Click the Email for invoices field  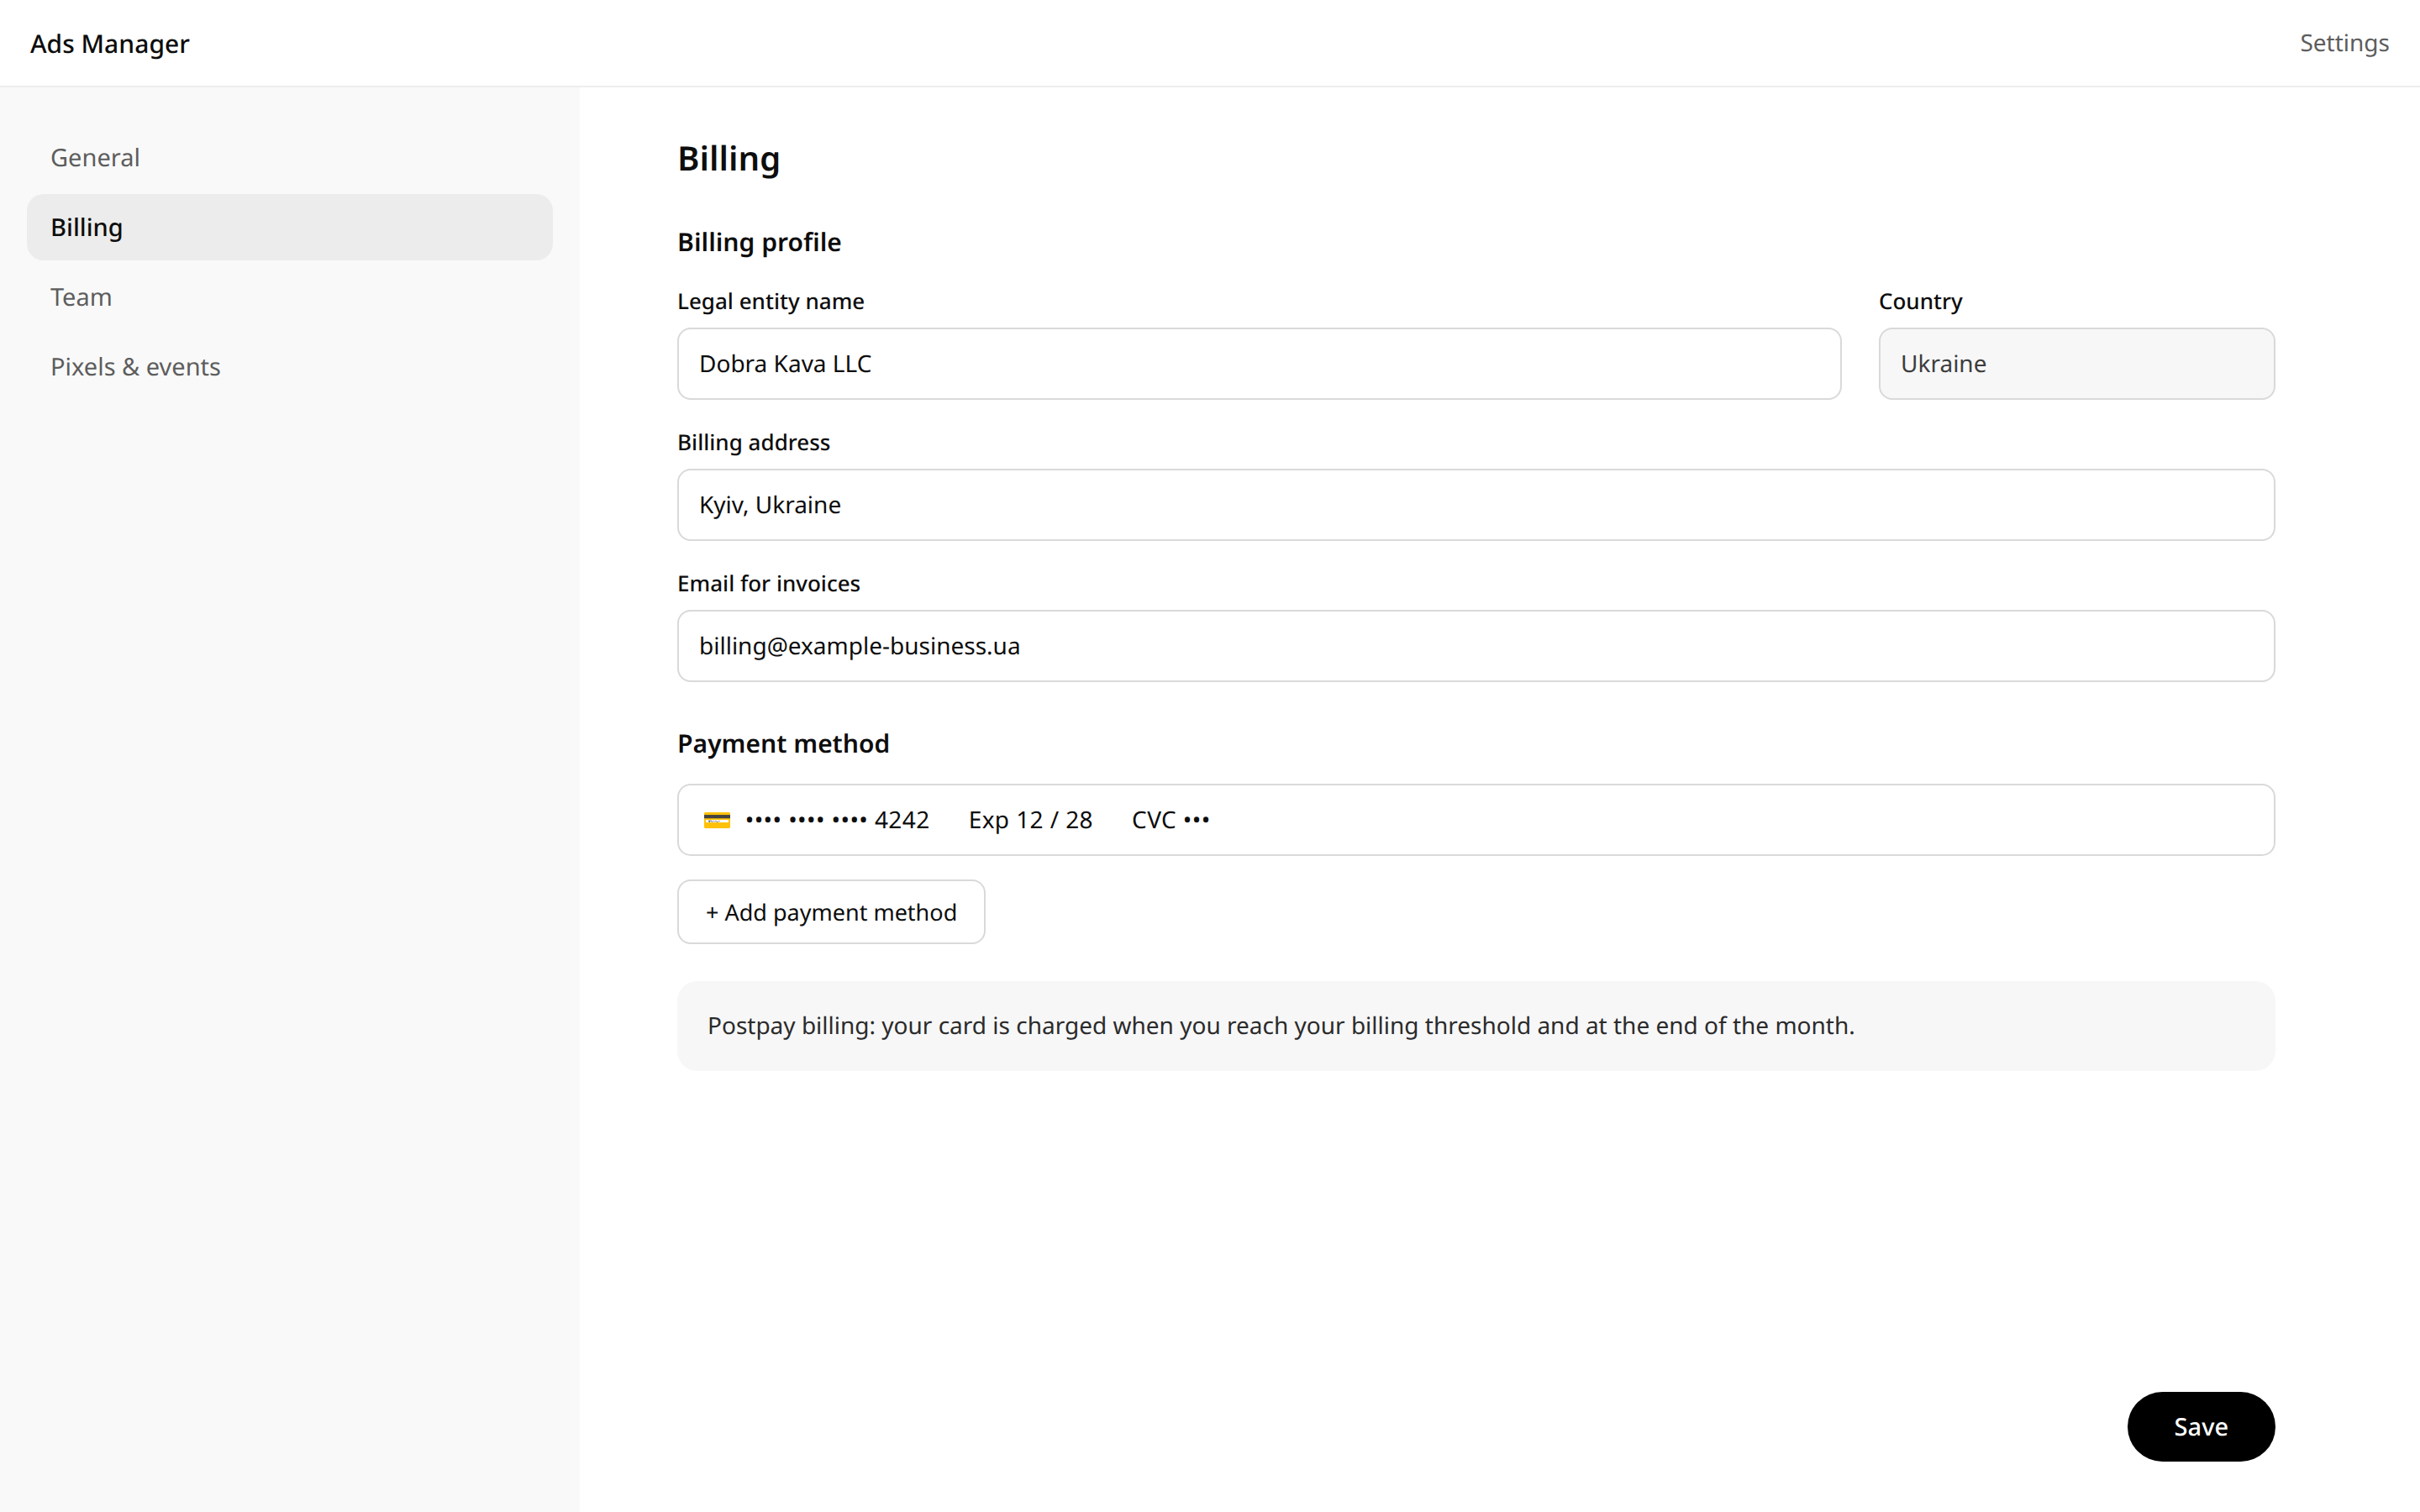coord(1476,646)
